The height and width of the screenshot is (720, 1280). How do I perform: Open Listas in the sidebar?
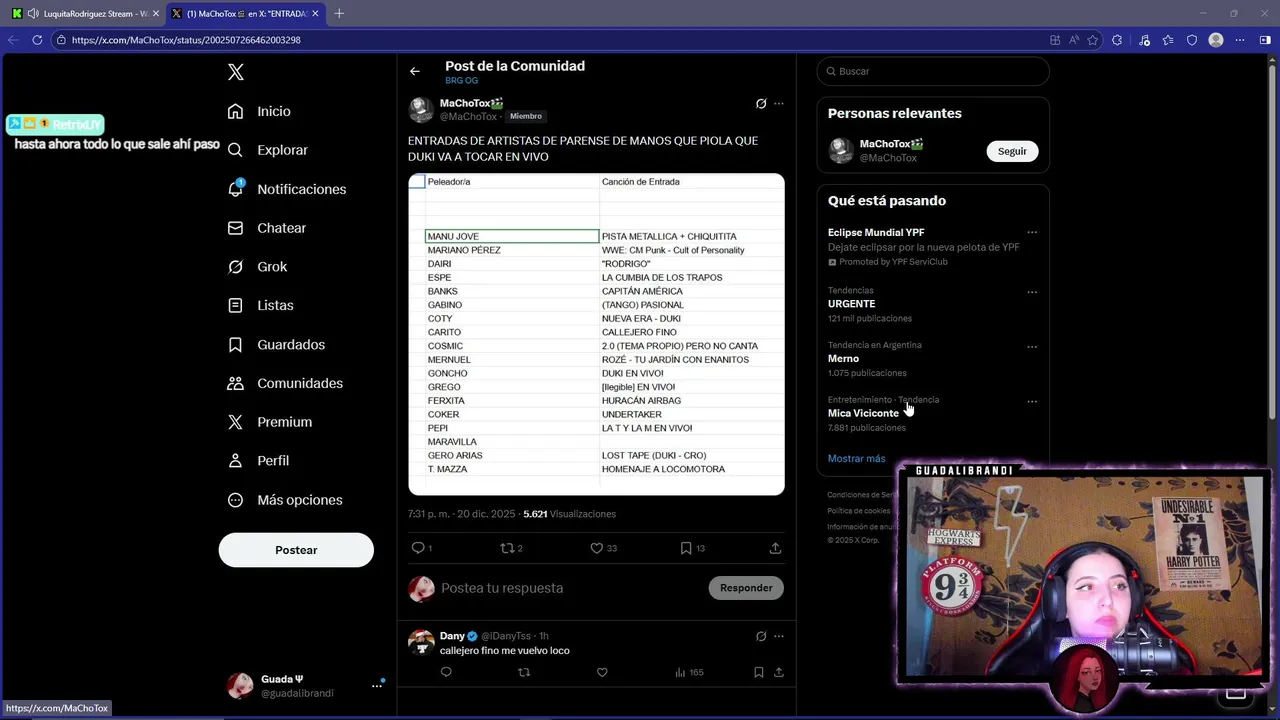point(261,305)
